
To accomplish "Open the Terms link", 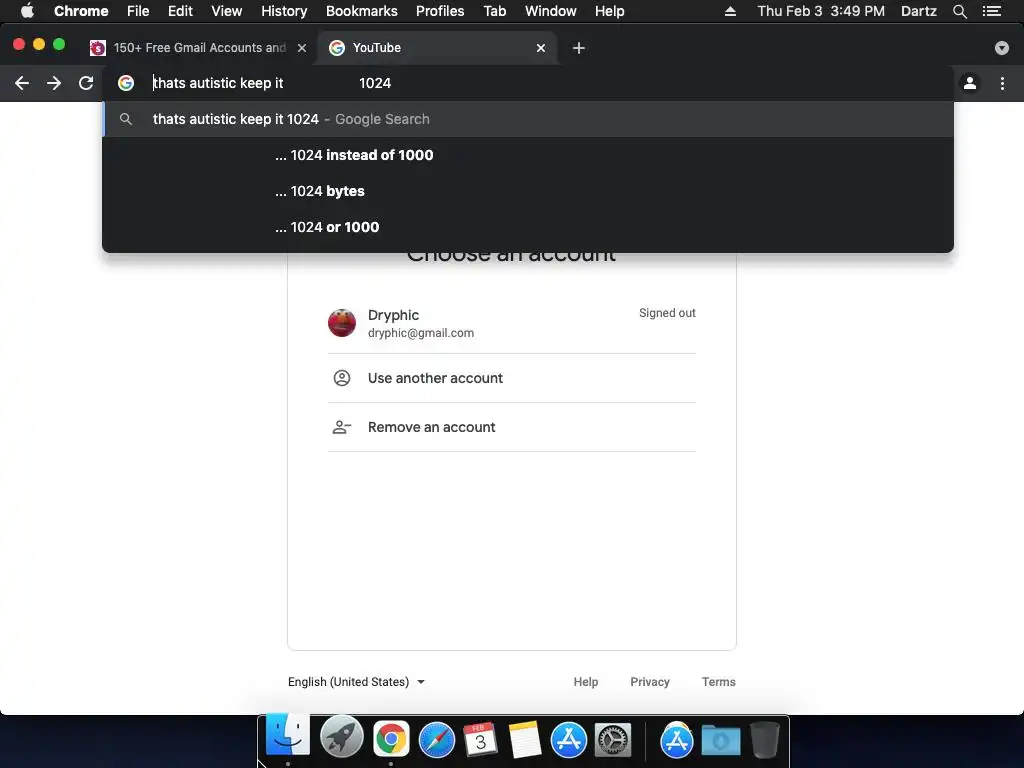I will [x=718, y=682].
